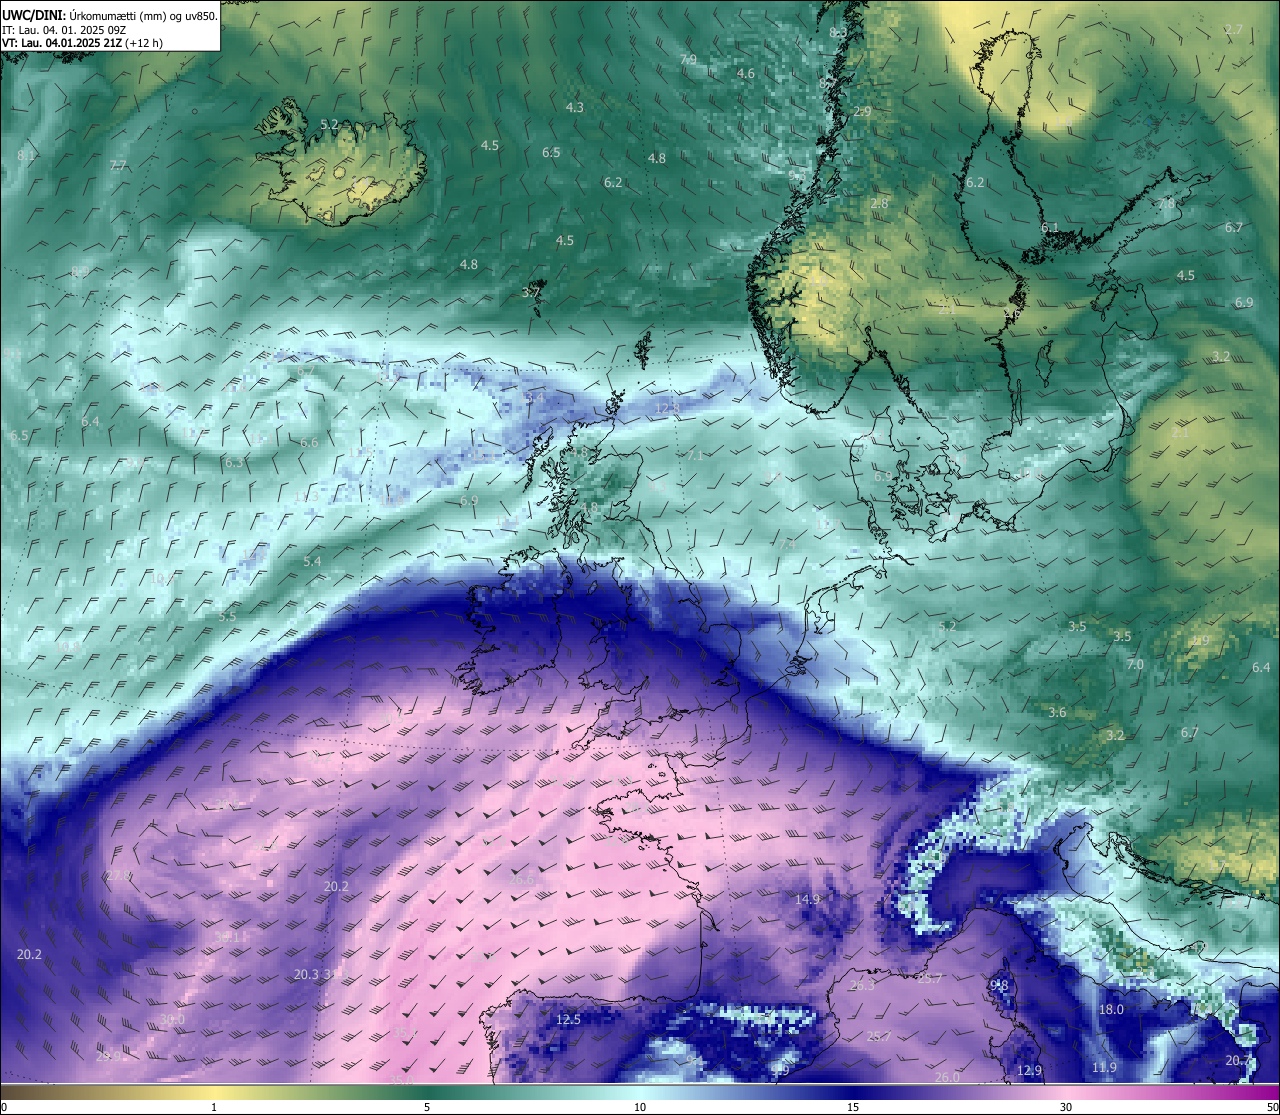Click the 3.7 value at the Faroe Islands
The image size is (1280, 1115).
531,293
